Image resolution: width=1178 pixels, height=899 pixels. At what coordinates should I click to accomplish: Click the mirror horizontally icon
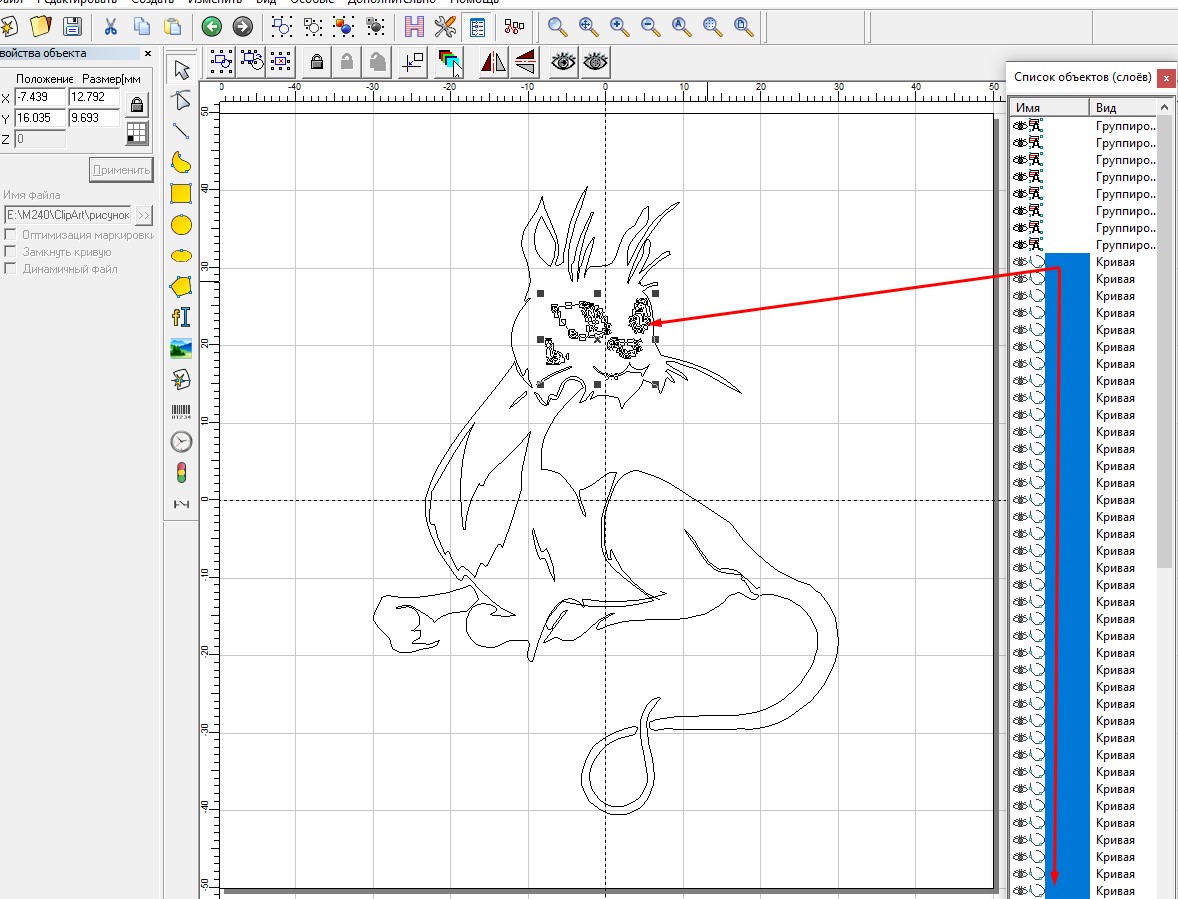point(493,62)
